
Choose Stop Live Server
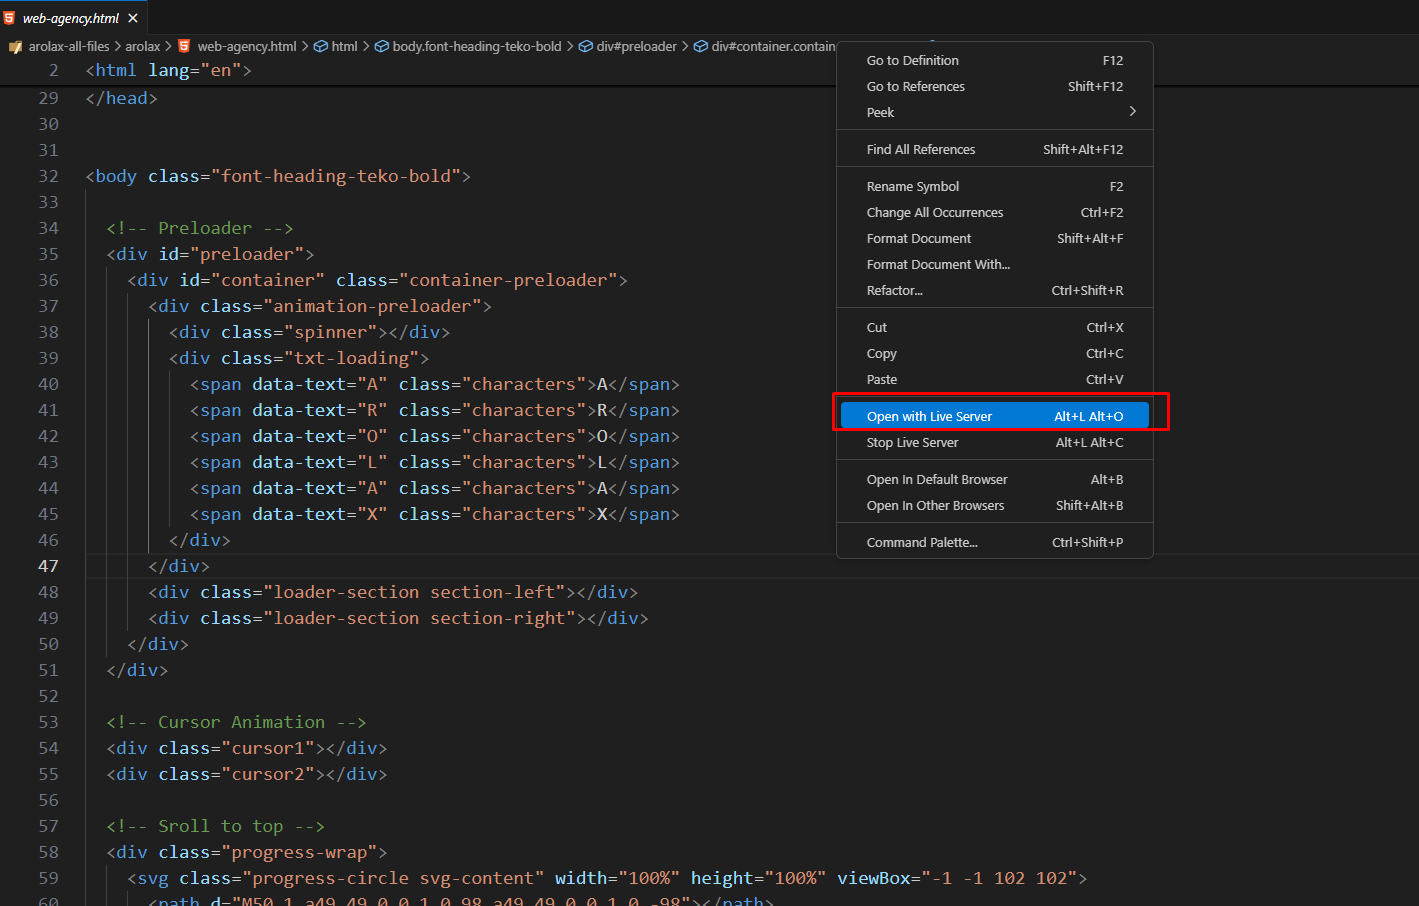[994, 442]
